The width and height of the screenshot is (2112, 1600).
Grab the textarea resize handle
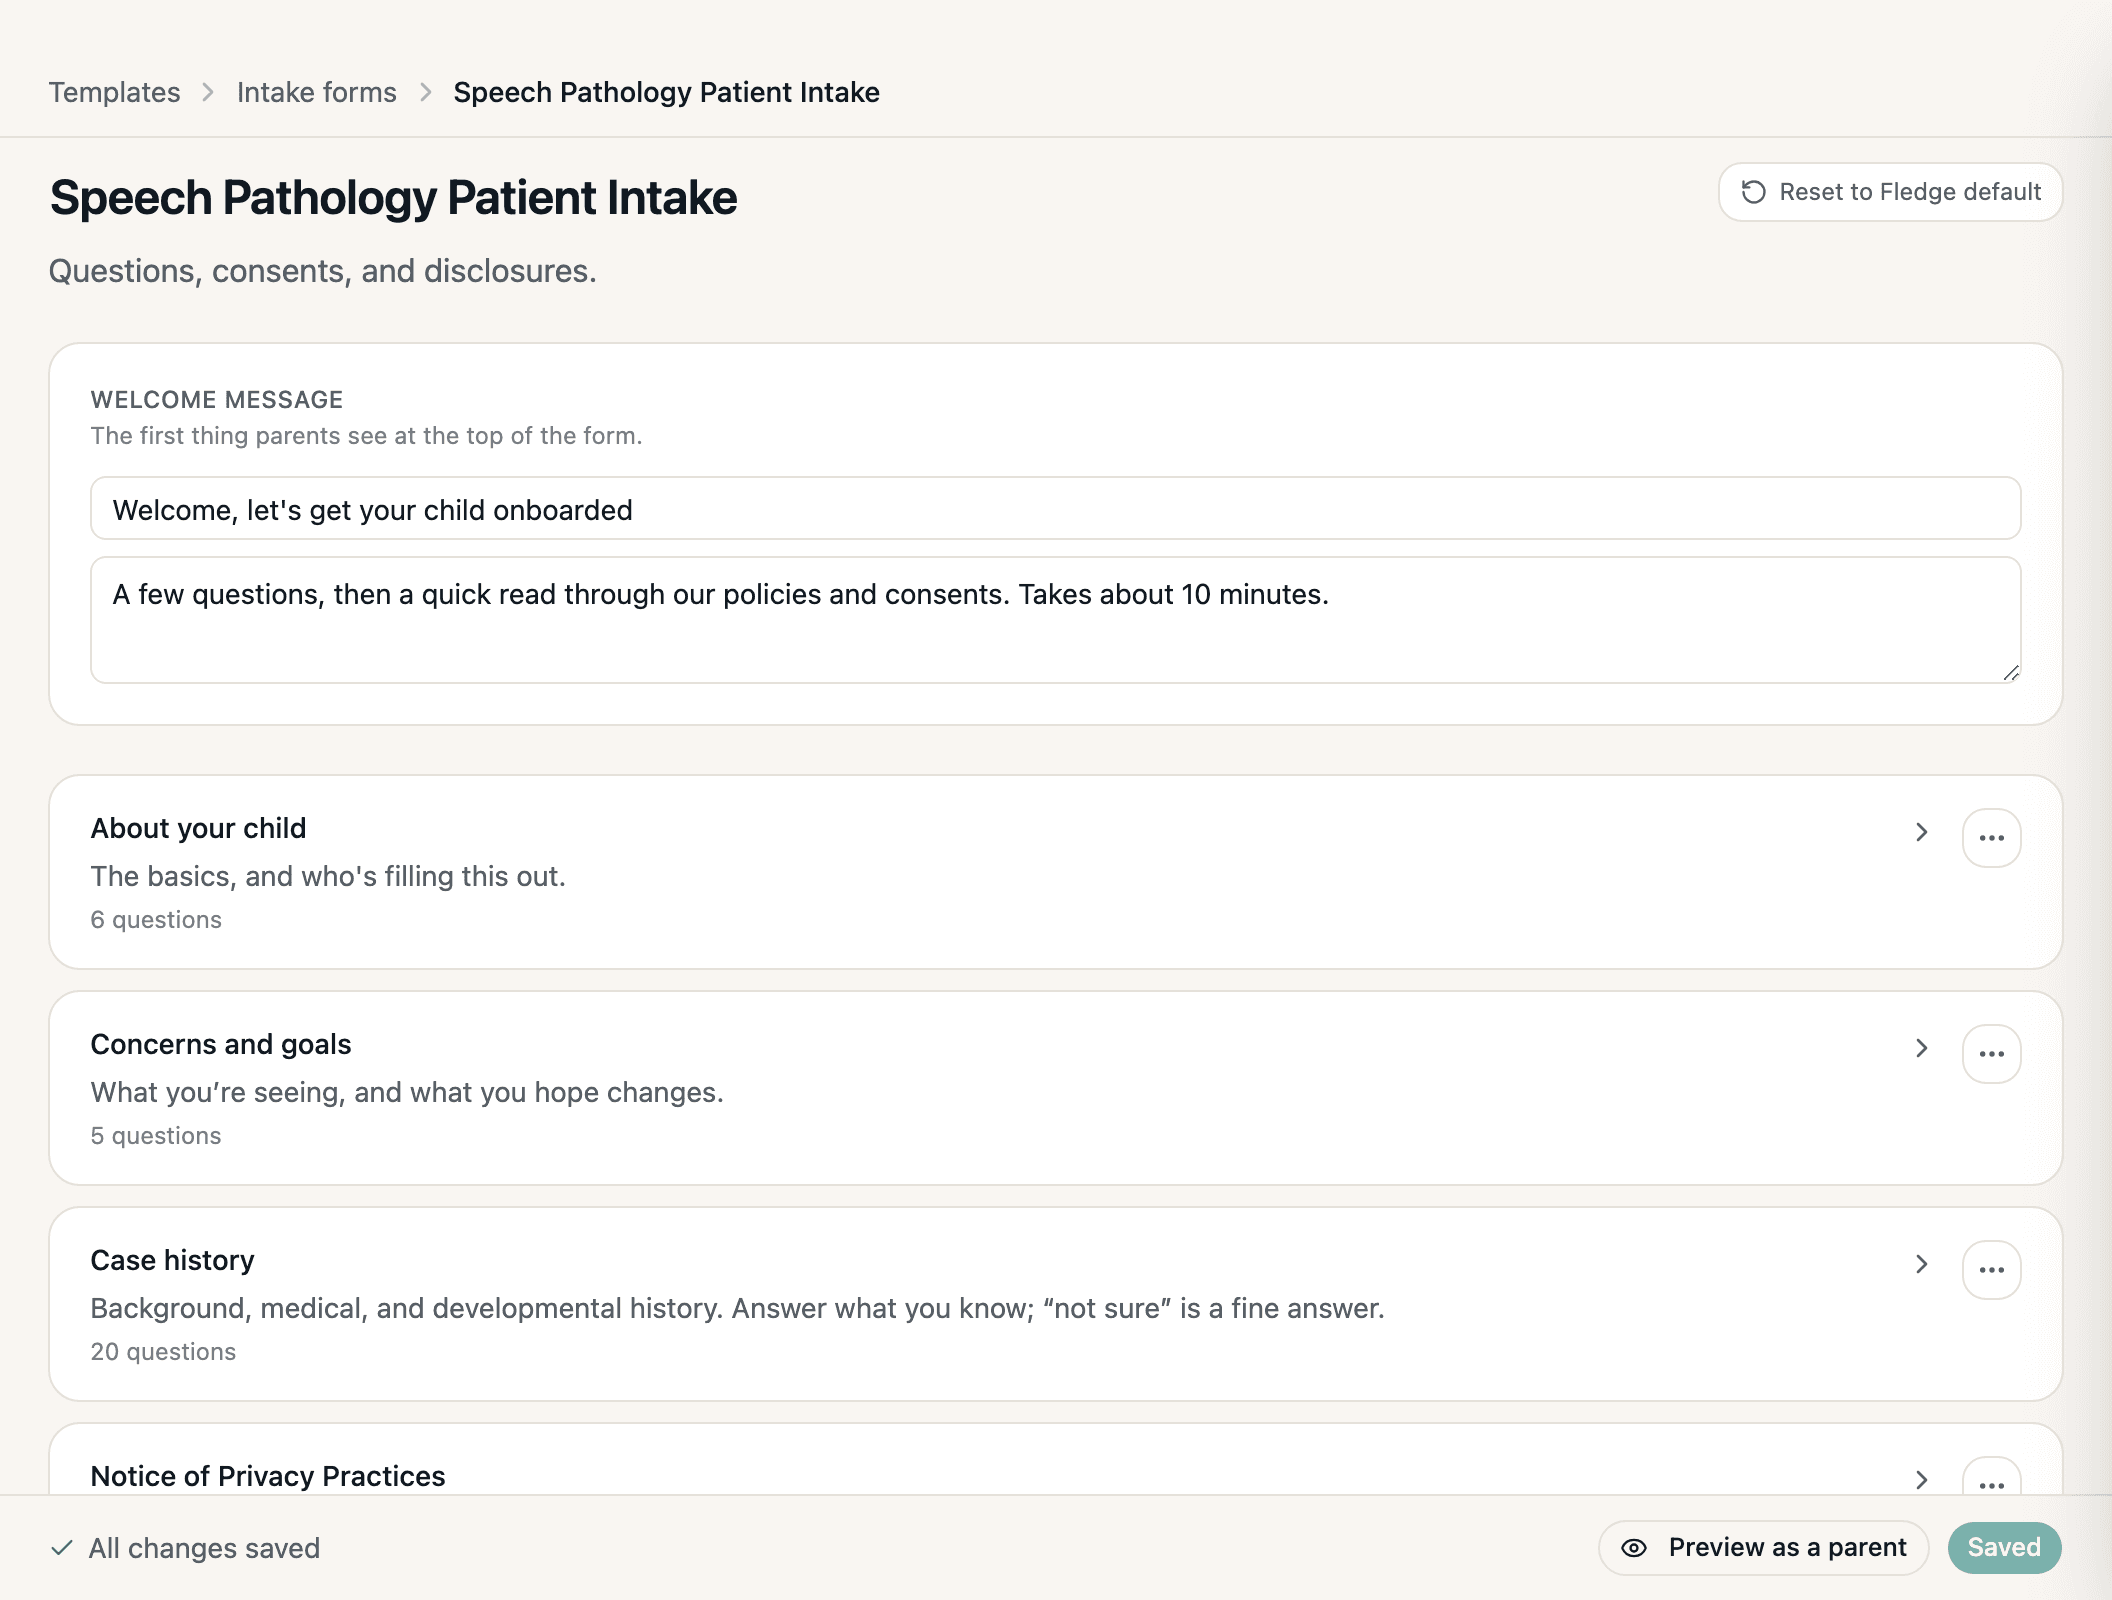(2011, 673)
